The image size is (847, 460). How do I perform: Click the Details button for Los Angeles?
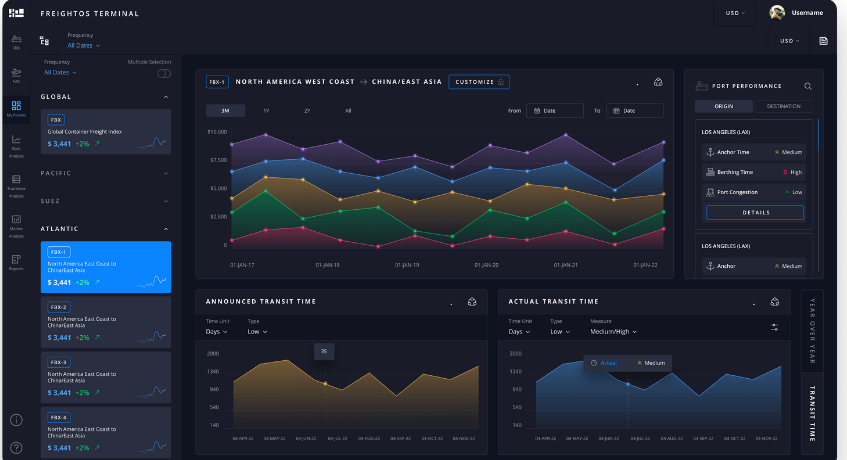tap(755, 213)
